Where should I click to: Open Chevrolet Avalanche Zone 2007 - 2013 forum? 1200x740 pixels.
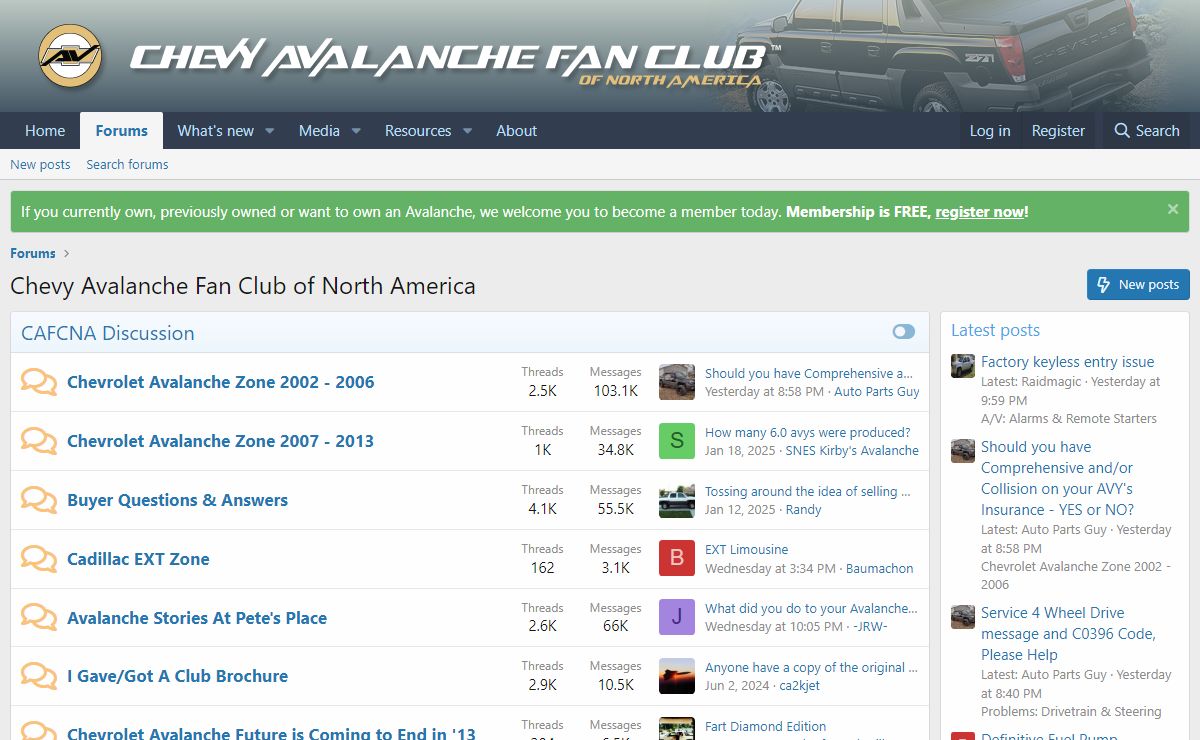click(x=220, y=441)
